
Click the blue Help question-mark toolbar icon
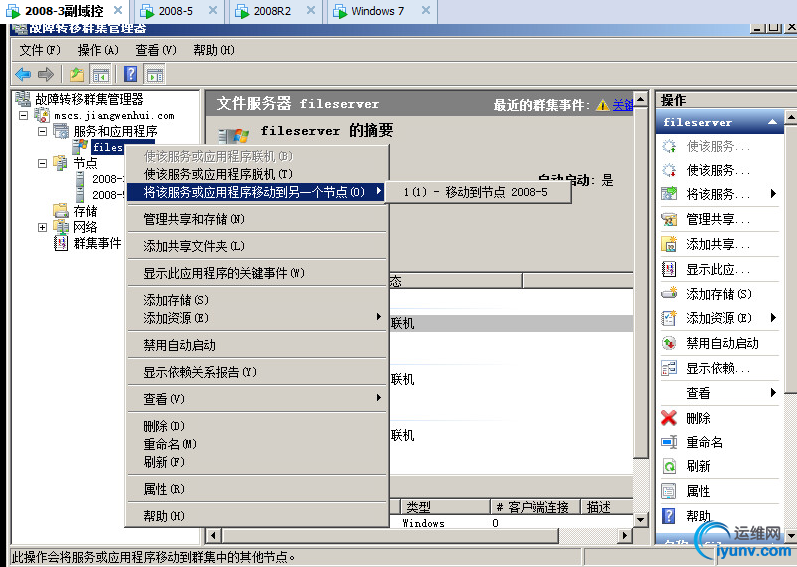coord(131,74)
